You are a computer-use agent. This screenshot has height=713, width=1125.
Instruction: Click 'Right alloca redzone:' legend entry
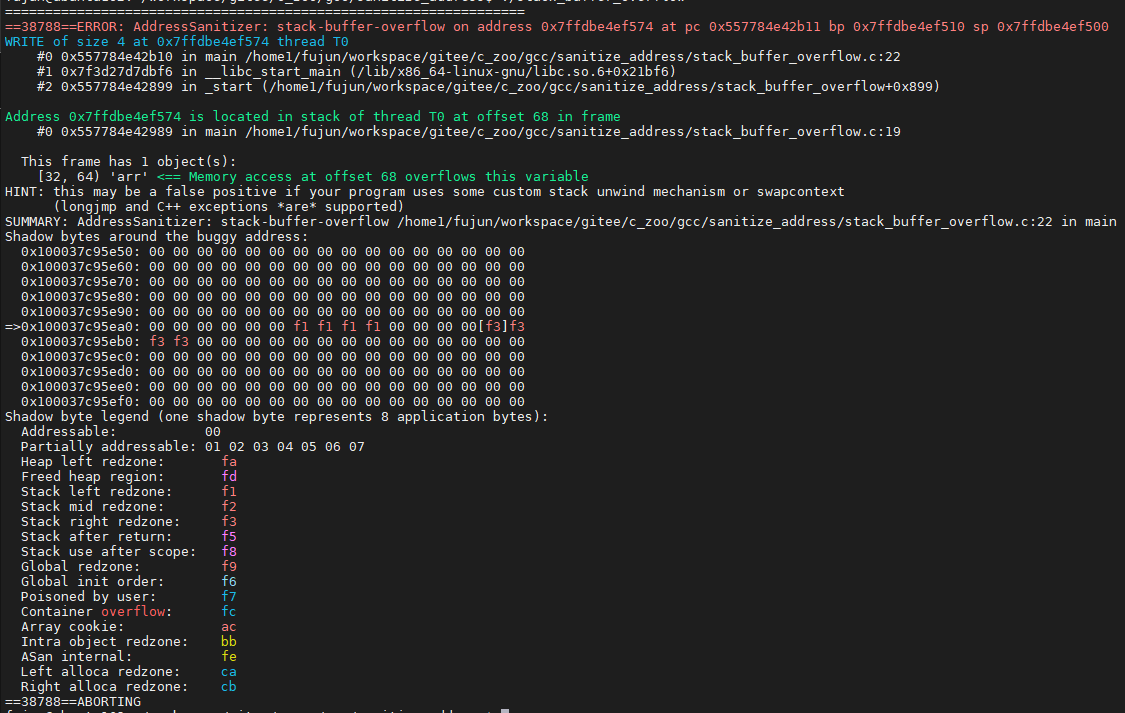104,687
